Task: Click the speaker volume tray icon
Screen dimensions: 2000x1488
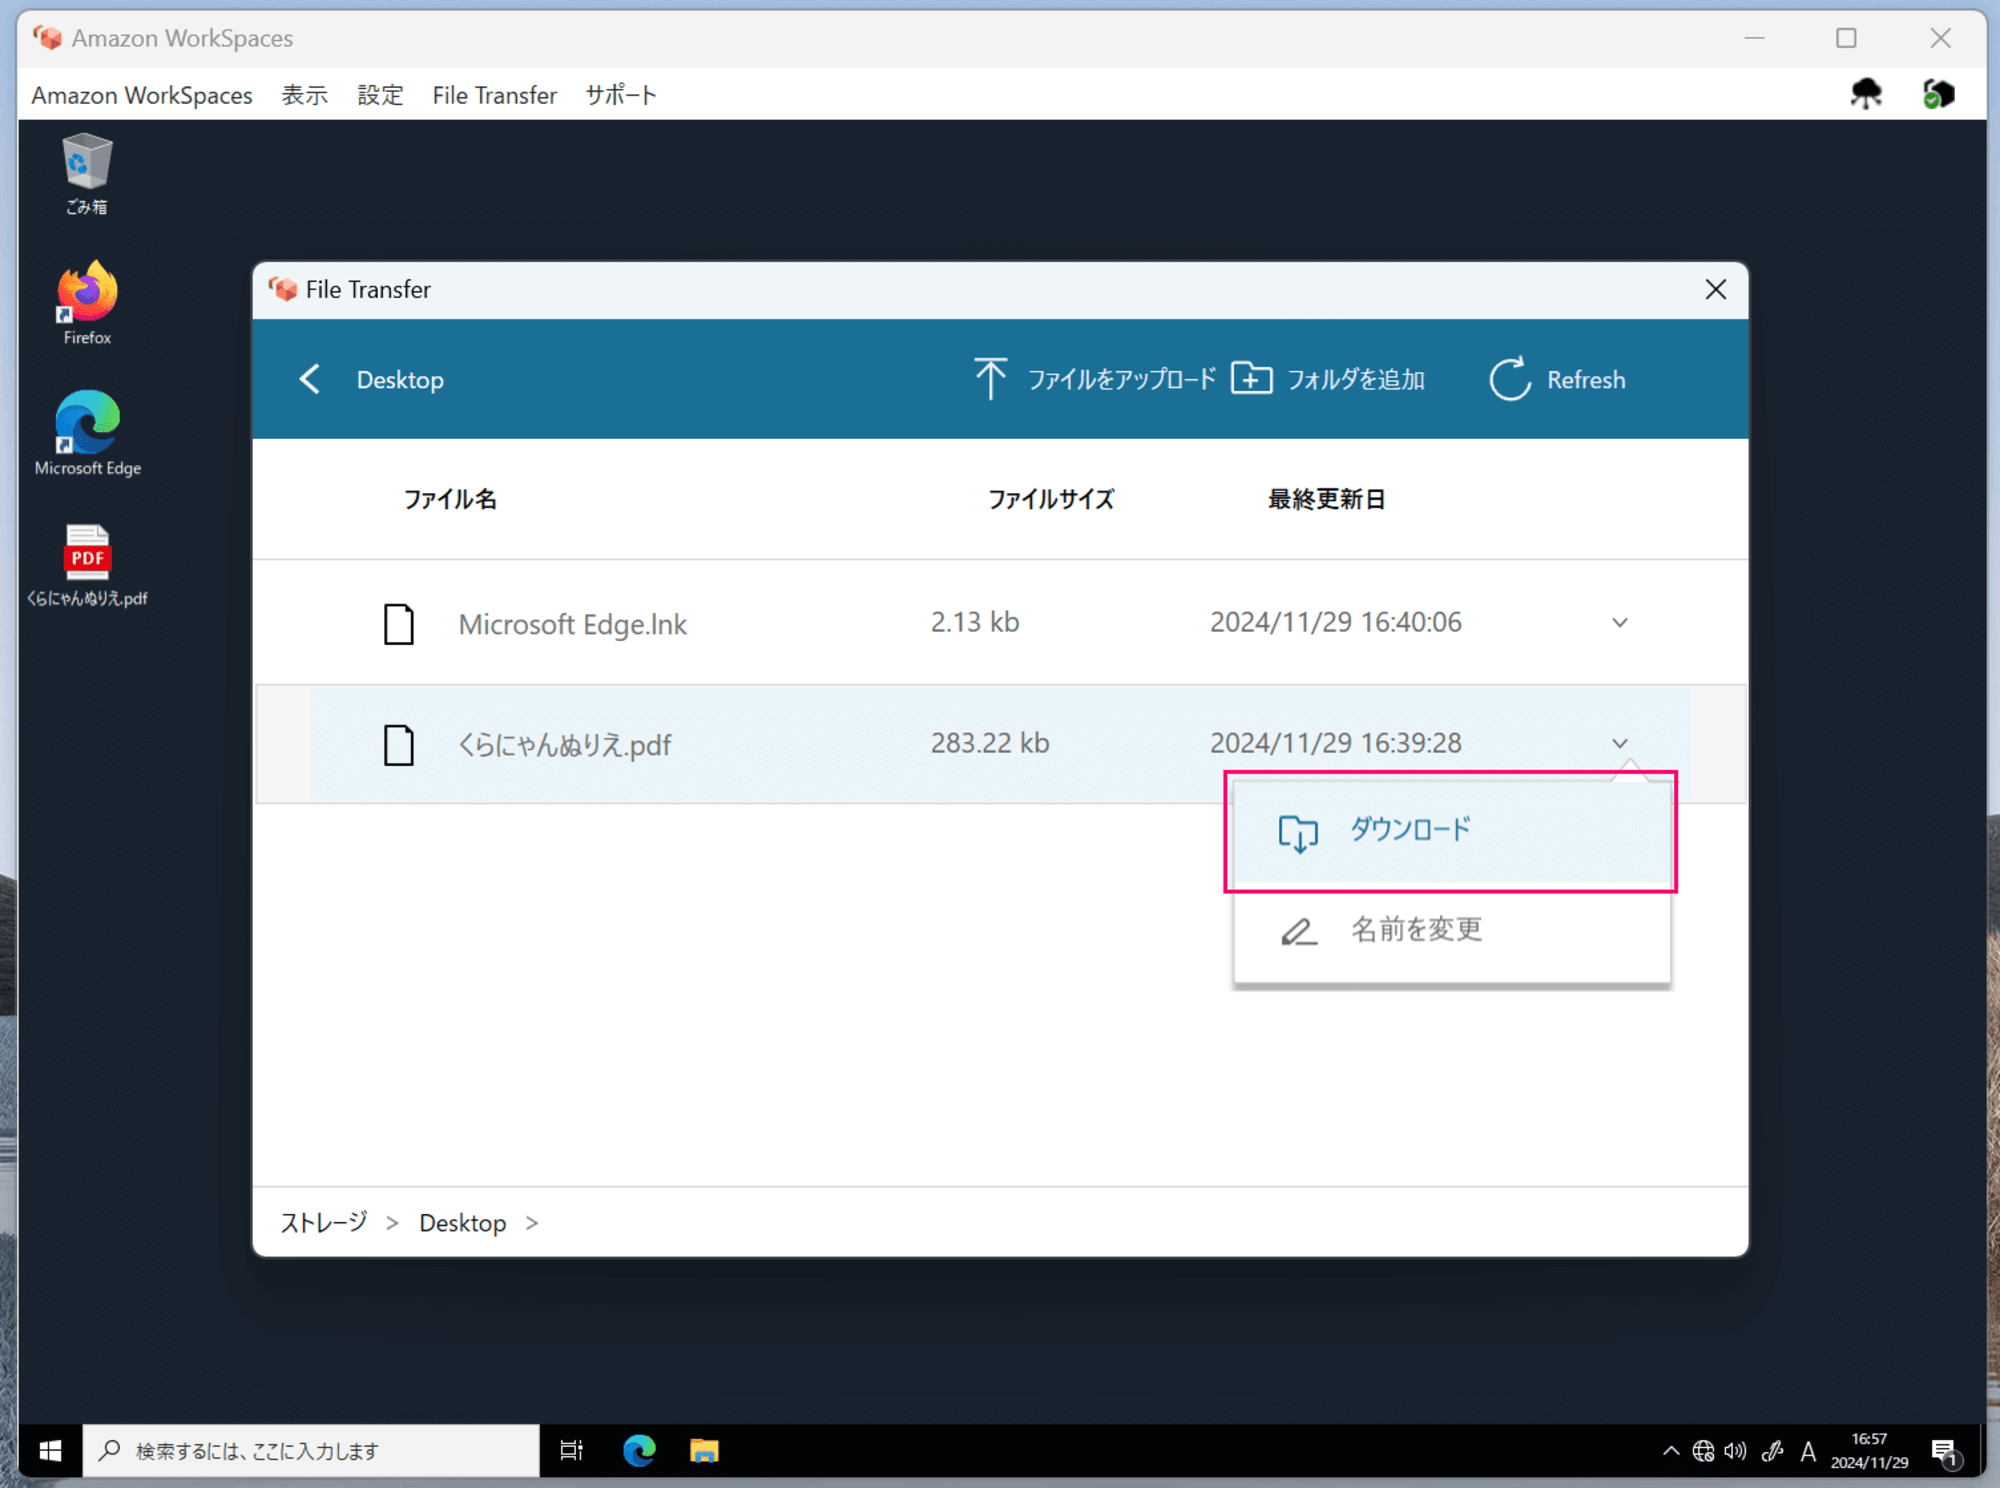Action: pyautogui.click(x=1736, y=1451)
